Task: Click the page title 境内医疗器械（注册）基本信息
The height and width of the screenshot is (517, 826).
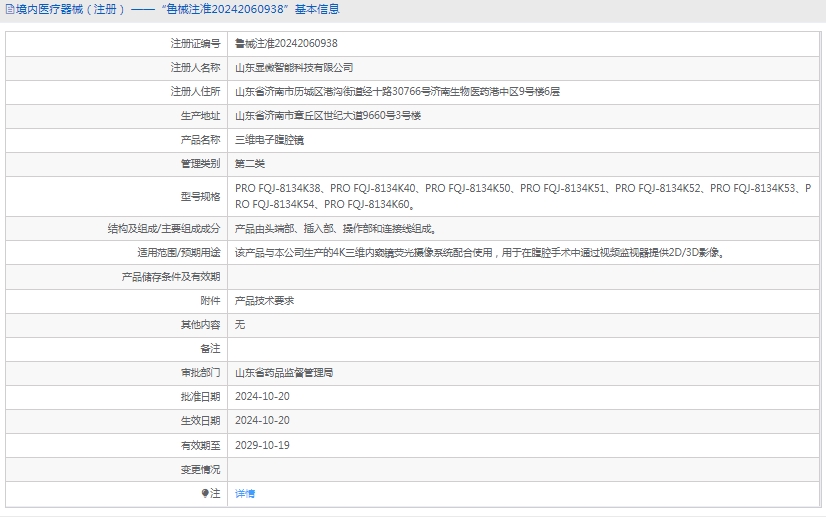Action: pos(177,9)
